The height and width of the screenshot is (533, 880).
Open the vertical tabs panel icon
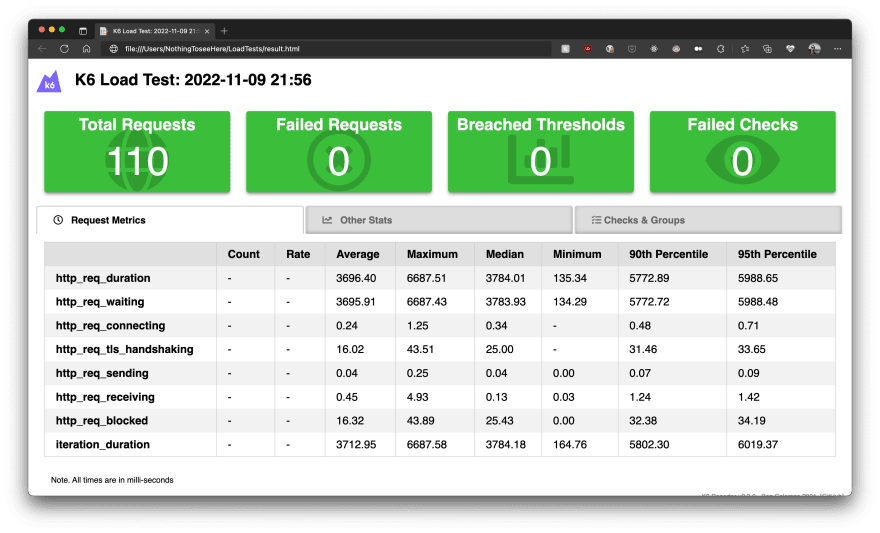[x=83, y=31]
